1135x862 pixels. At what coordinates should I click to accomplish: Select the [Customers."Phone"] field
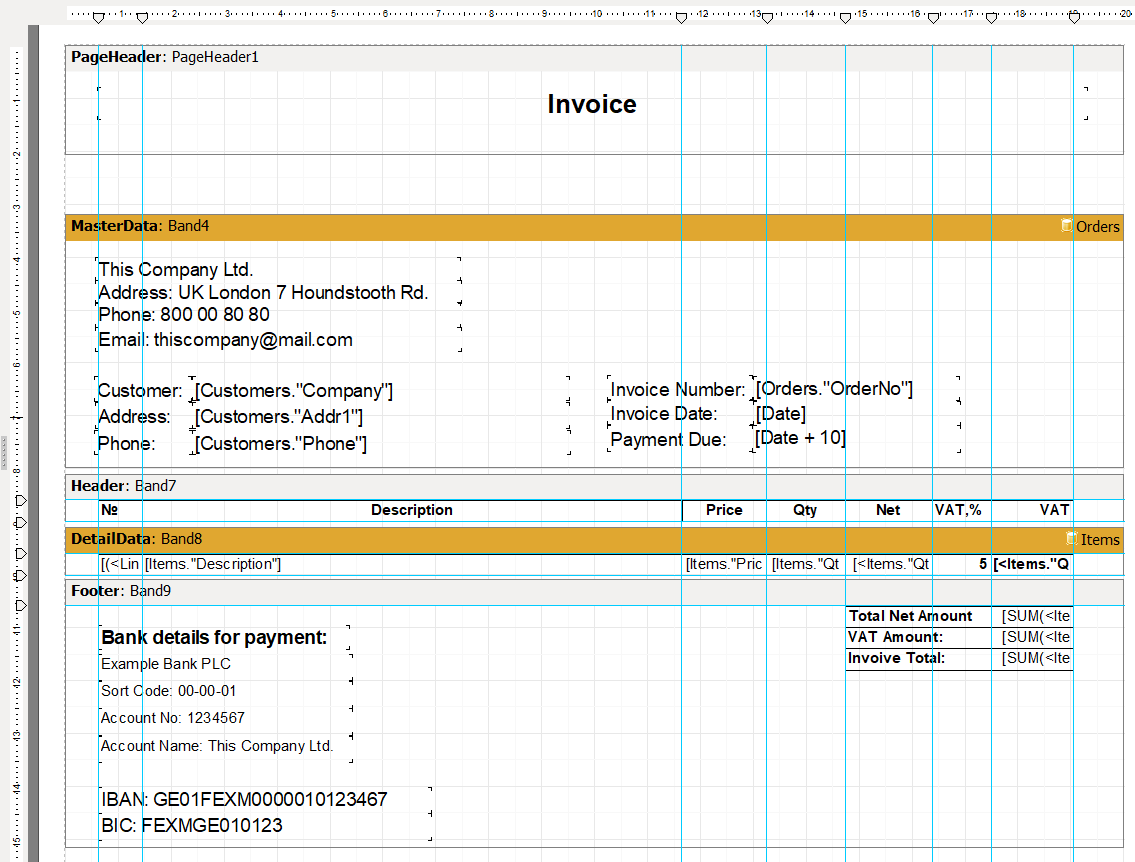click(x=281, y=444)
